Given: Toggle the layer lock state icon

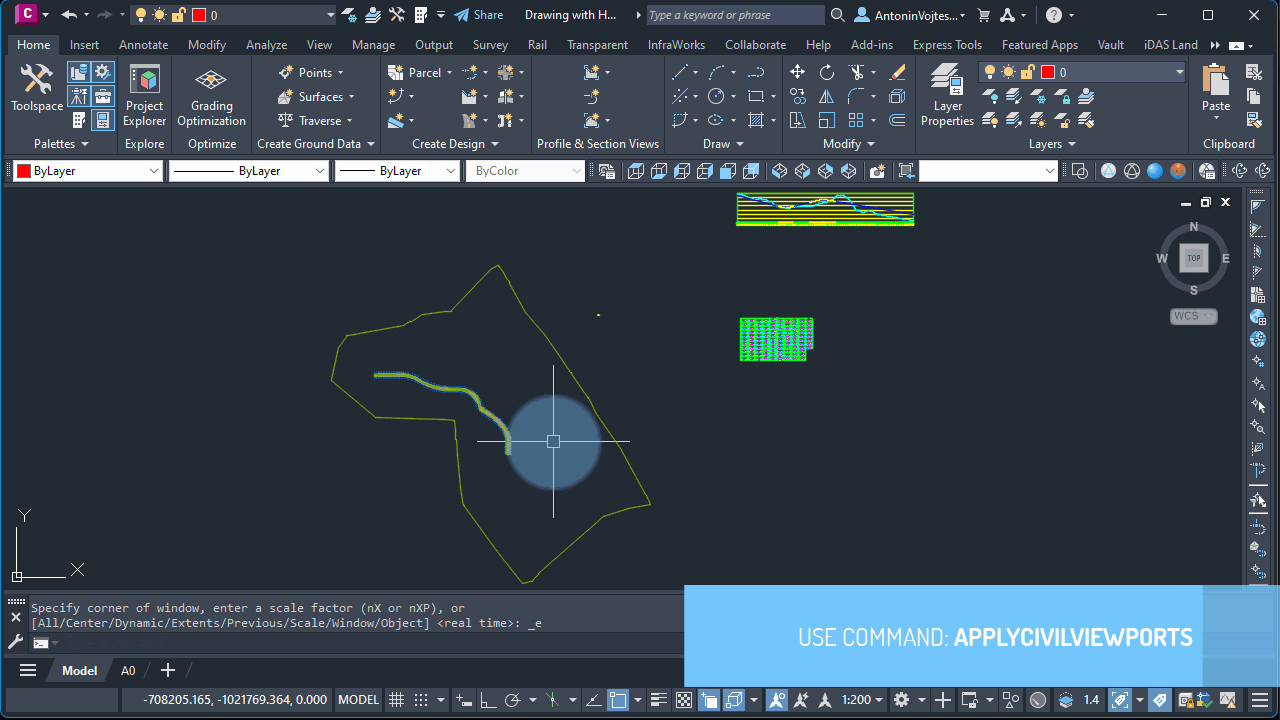Looking at the screenshot, I should coord(1027,71).
